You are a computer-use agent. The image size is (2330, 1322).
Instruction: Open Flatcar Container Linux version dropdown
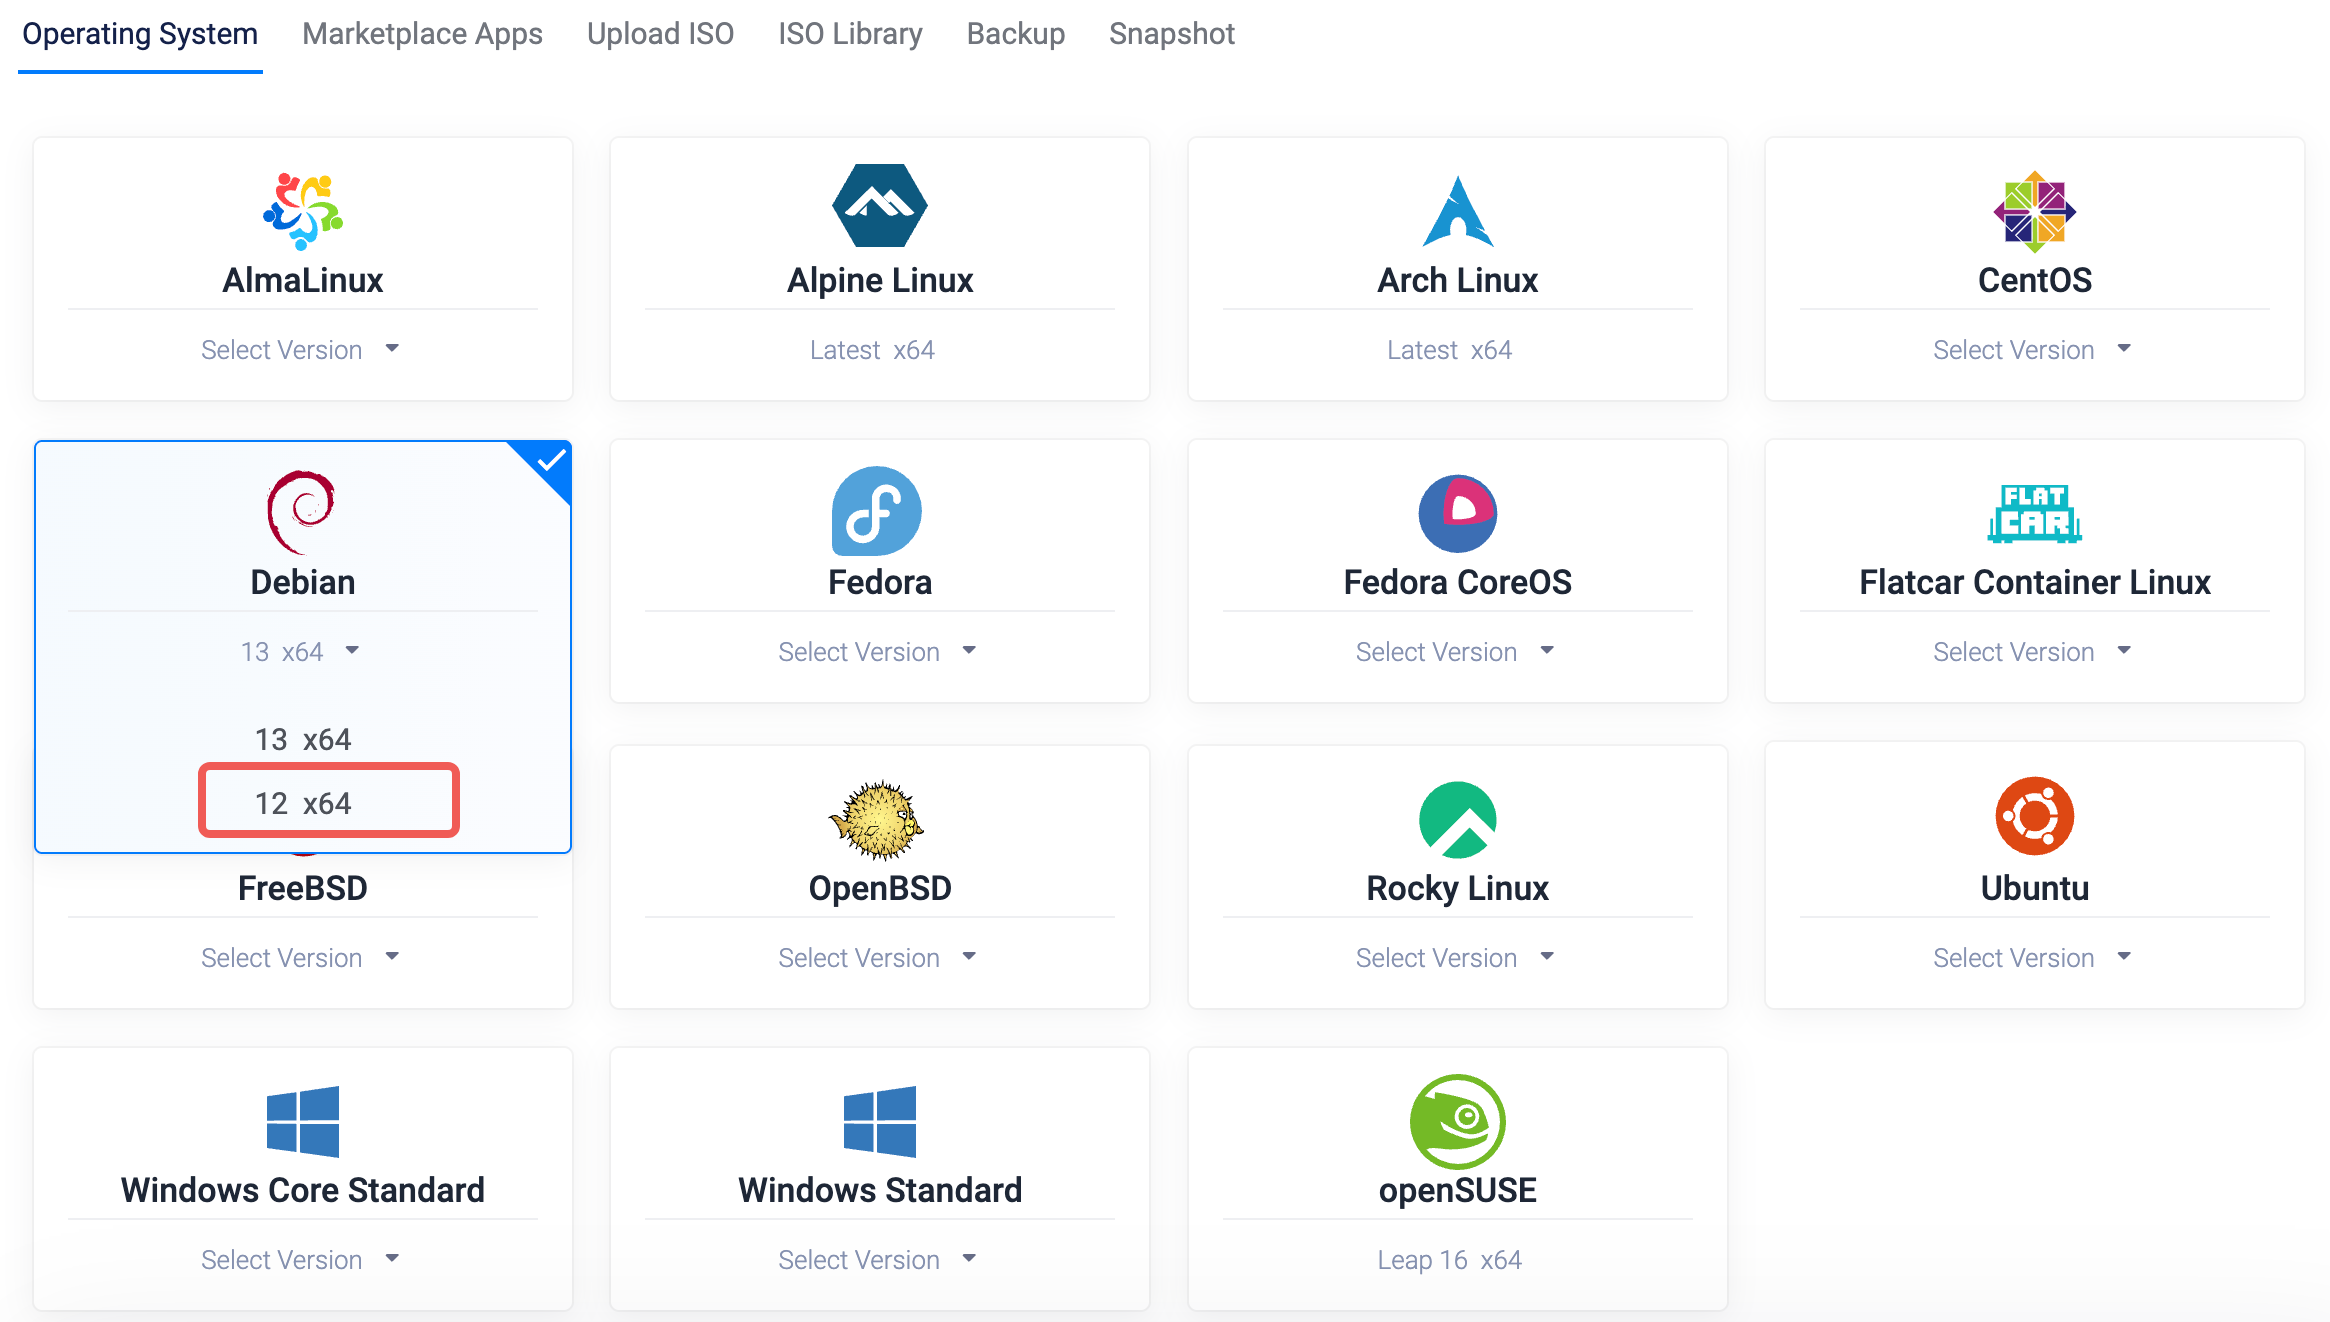2033,652
